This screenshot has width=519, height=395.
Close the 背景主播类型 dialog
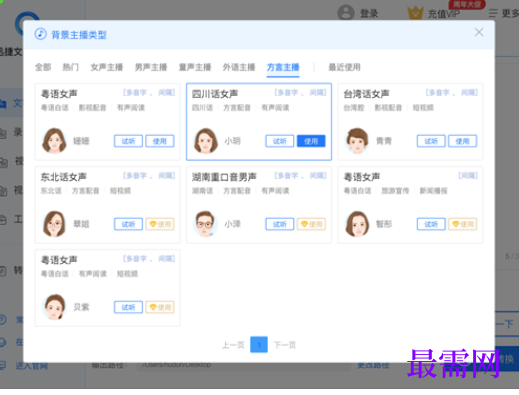479,32
